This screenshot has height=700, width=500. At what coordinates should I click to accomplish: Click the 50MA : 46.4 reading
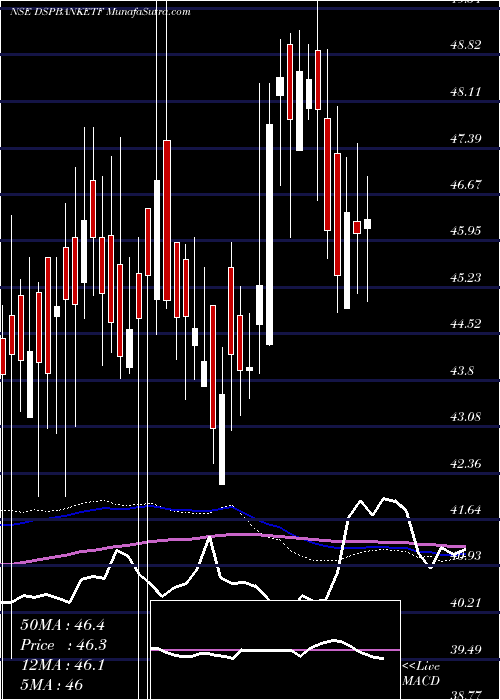pos(62,625)
